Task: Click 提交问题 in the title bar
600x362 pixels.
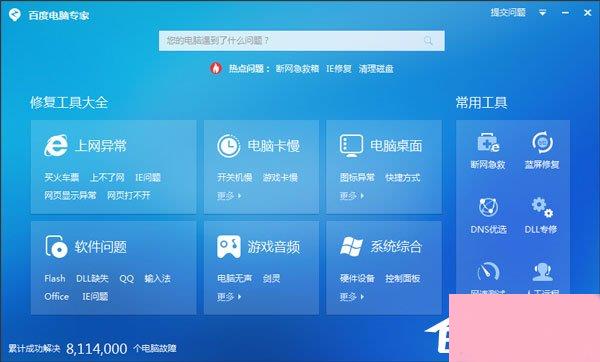Action: point(508,13)
